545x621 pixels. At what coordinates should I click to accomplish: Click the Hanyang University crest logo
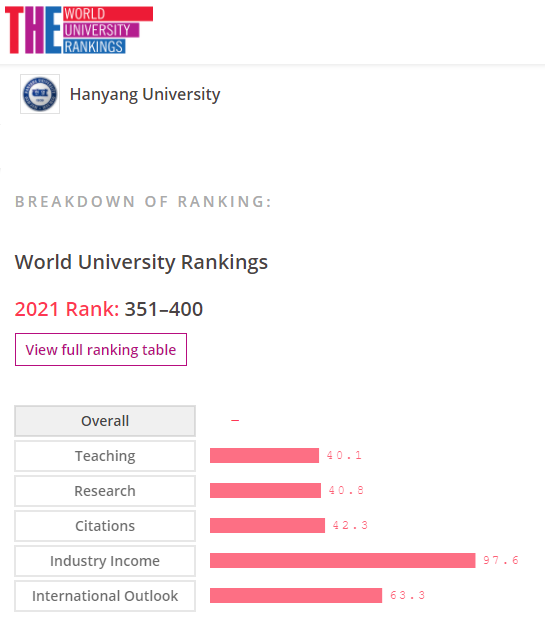(40, 94)
